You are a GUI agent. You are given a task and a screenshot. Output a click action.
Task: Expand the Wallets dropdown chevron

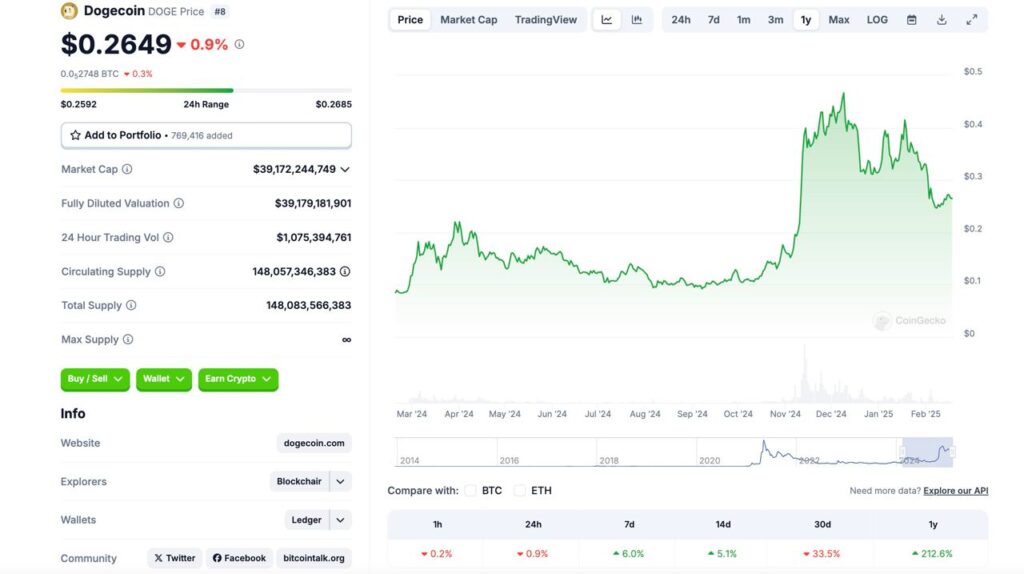click(x=340, y=520)
